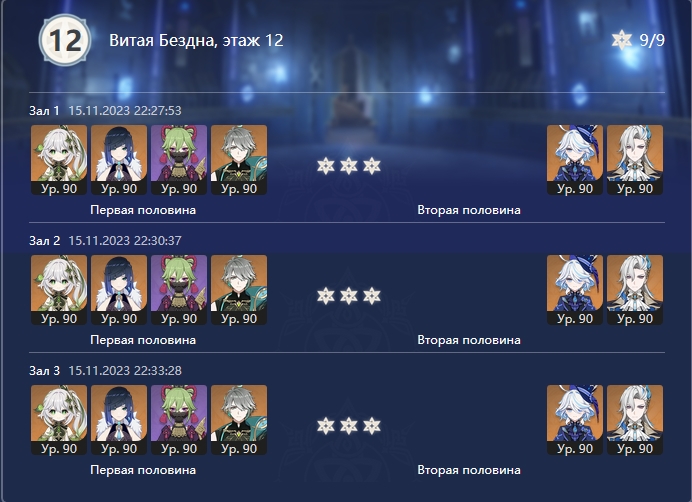Select the white-haired green-eyed character in Зал 3
This screenshot has width=692, height=502.
(59, 419)
